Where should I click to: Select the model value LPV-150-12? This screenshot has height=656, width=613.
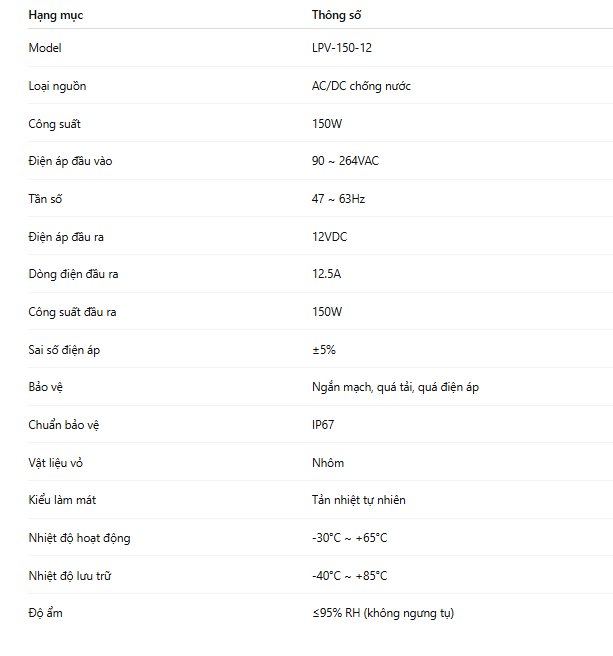(342, 48)
